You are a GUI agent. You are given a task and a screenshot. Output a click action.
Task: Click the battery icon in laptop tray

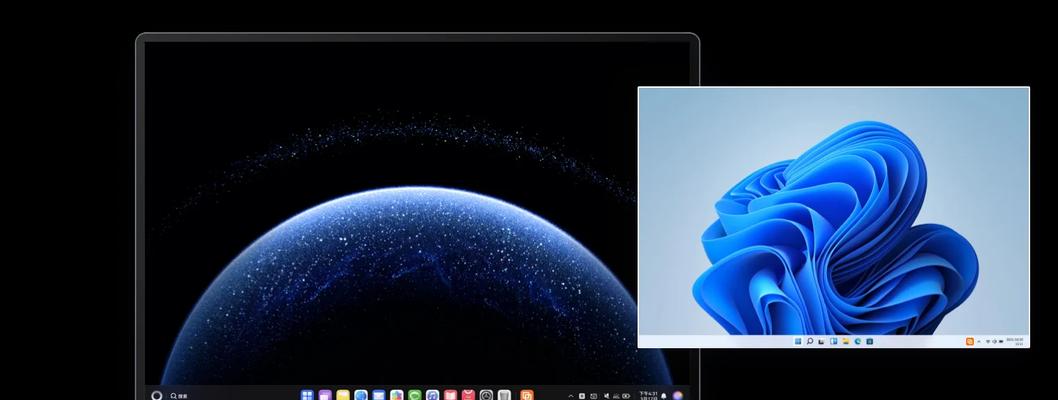point(626,396)
